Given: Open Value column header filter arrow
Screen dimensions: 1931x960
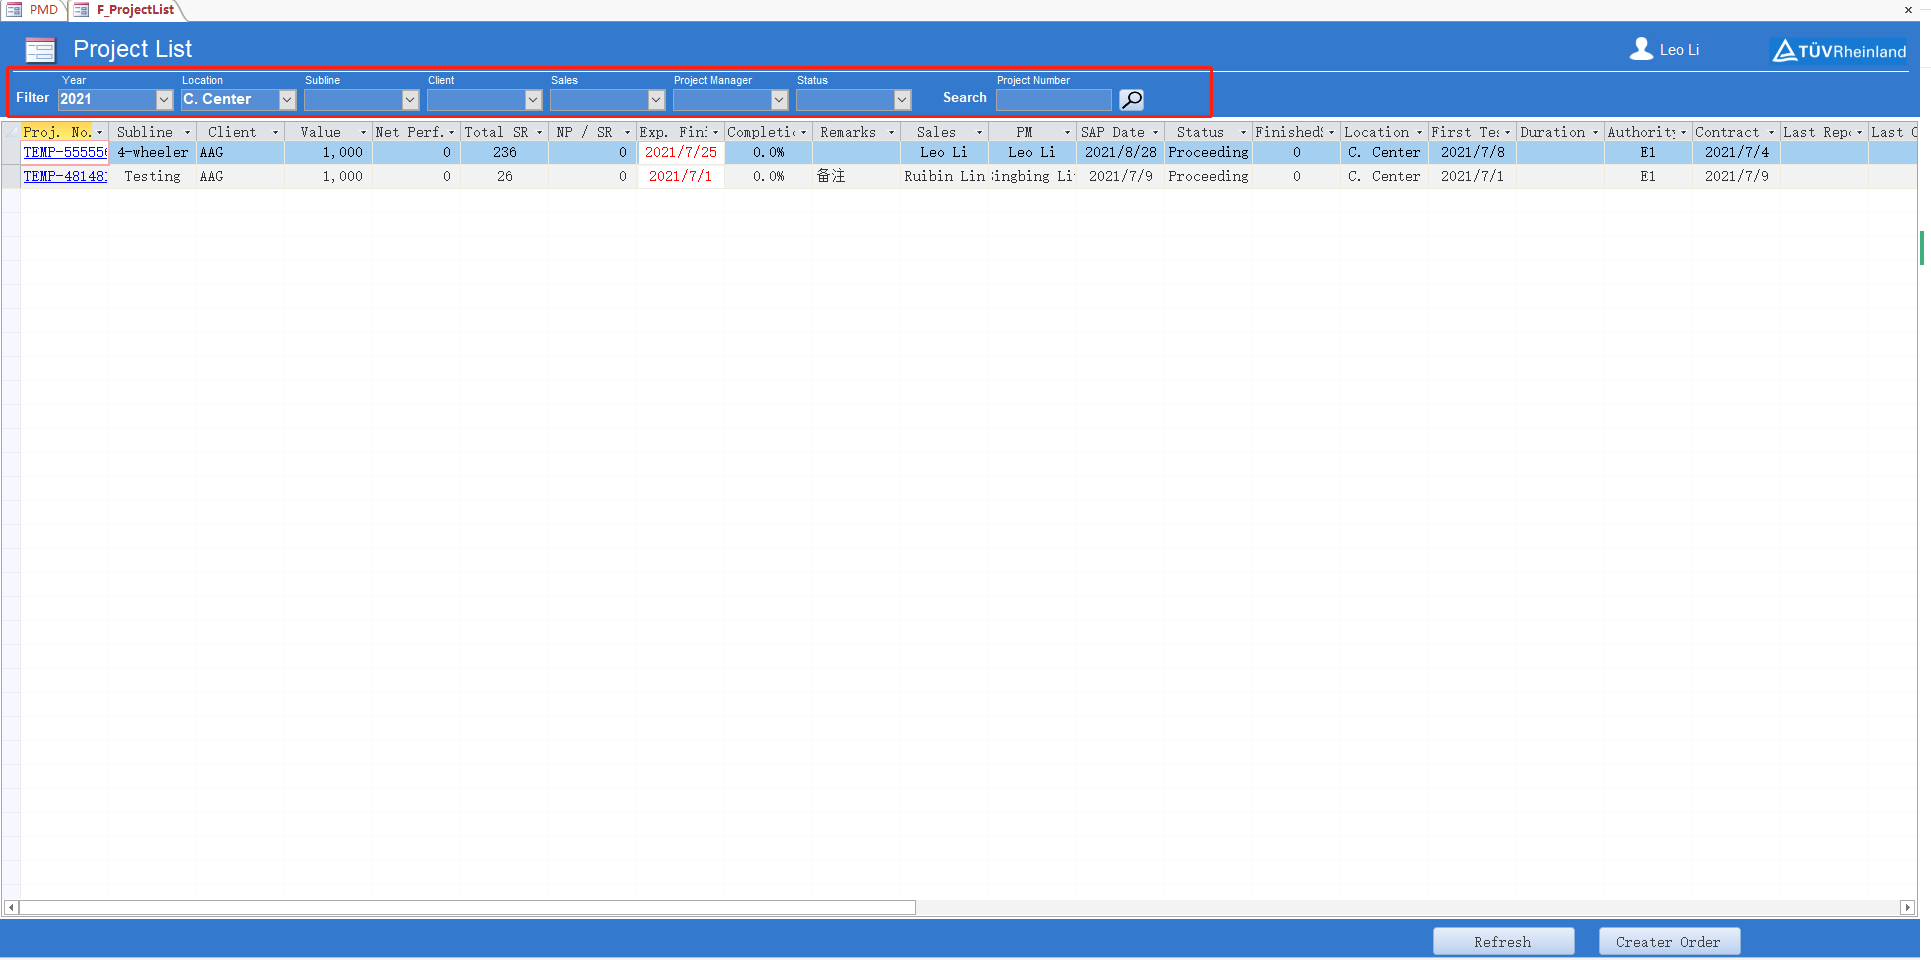Looking at the screenshot, I should tap(363, 132).
